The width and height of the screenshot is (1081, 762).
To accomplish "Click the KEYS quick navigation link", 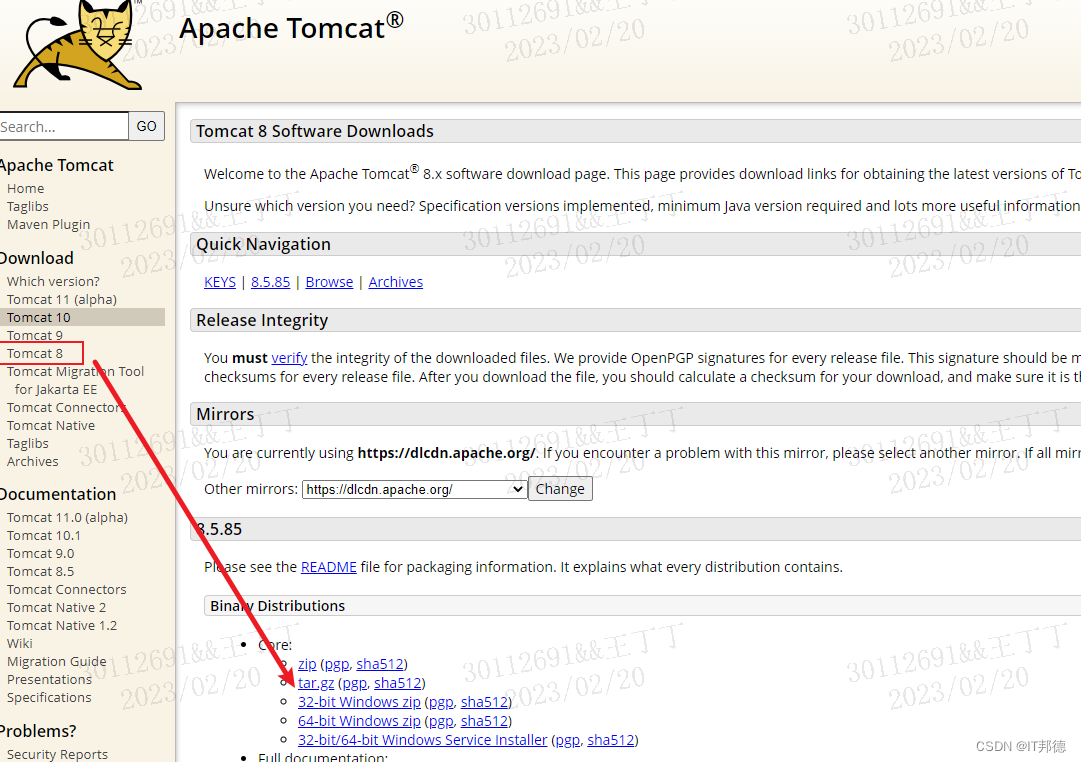I will coord(220,282).
